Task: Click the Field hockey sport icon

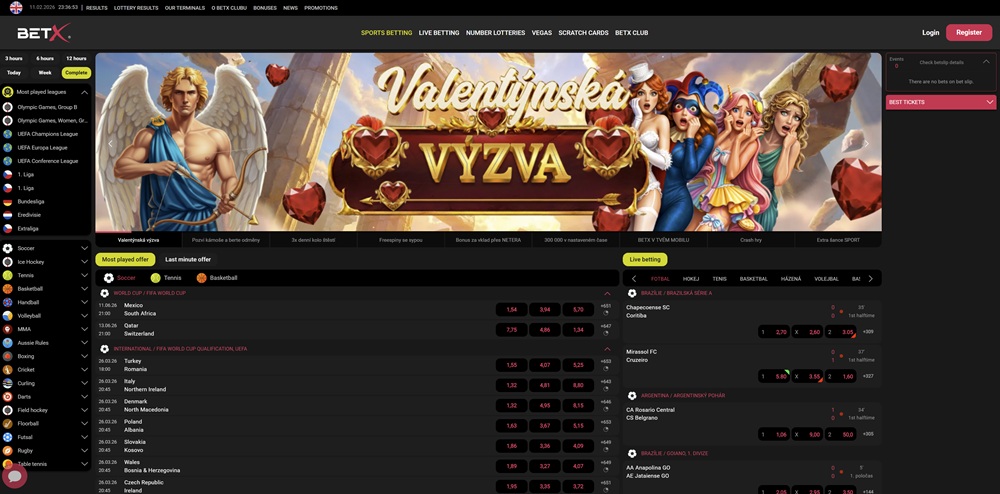Action: 8,410
